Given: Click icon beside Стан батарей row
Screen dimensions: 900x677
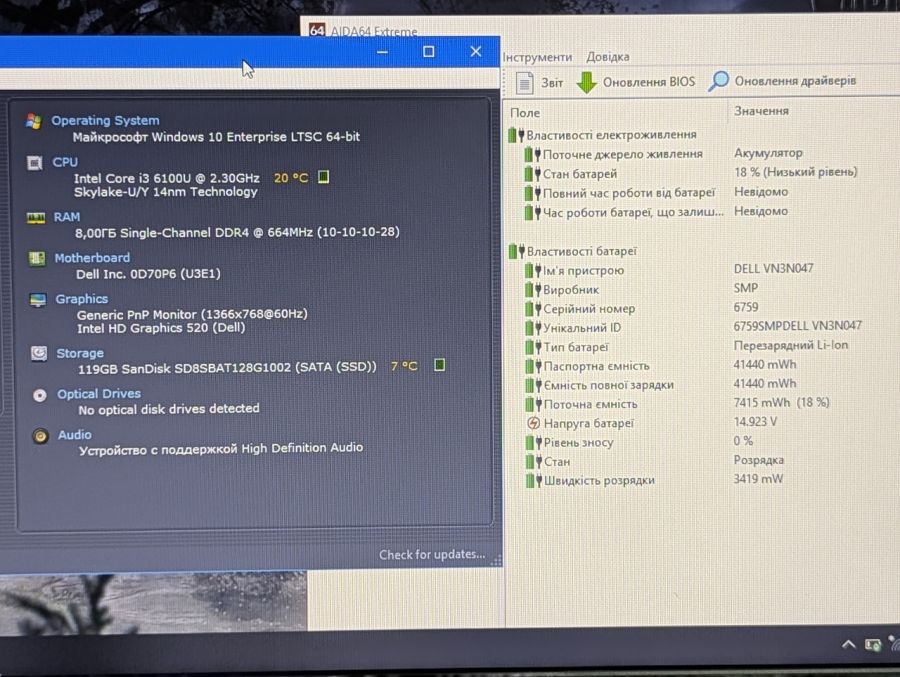Looking at the screenshot, I should coord(533,173).
